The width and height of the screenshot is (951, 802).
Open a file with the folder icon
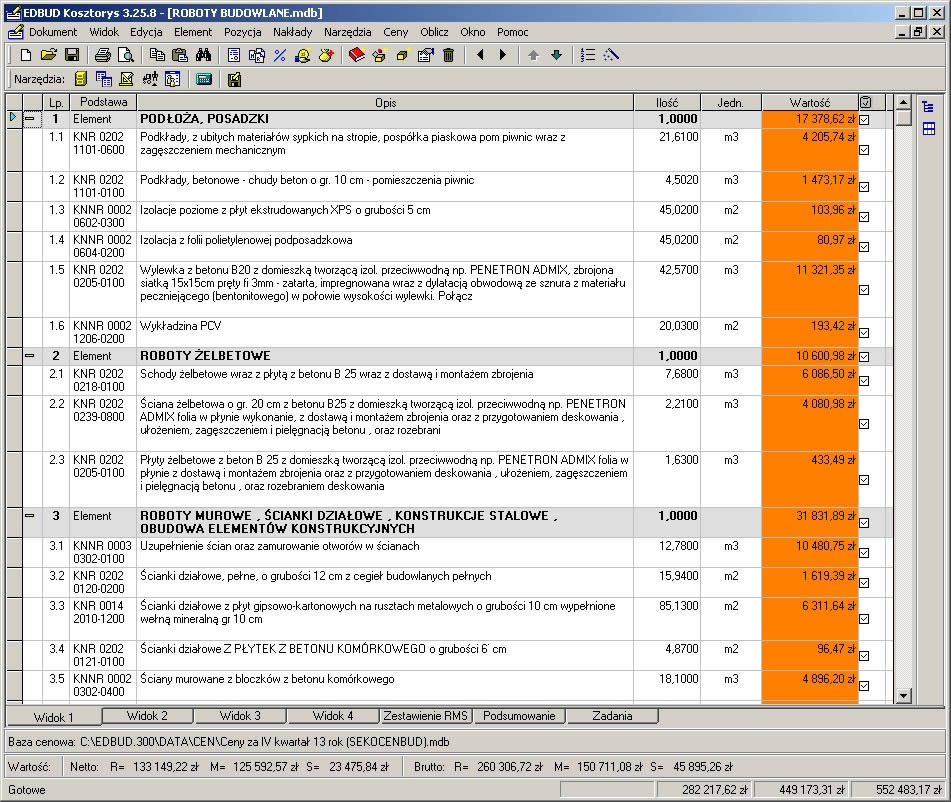49,55
